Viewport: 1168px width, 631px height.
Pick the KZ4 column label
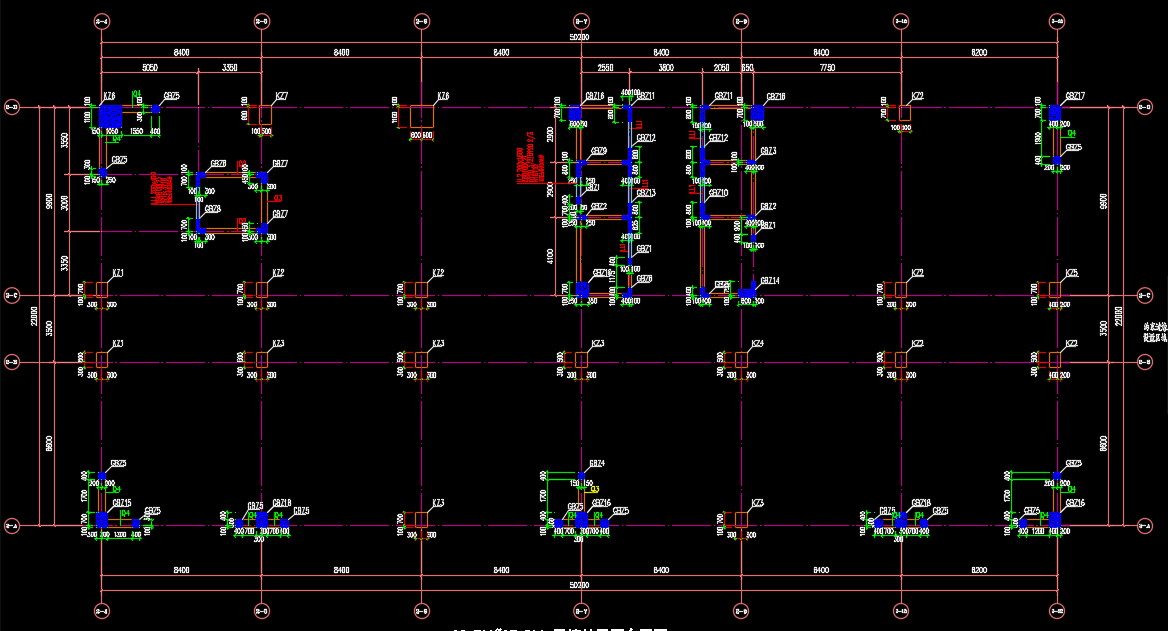(x=758, y=343)
